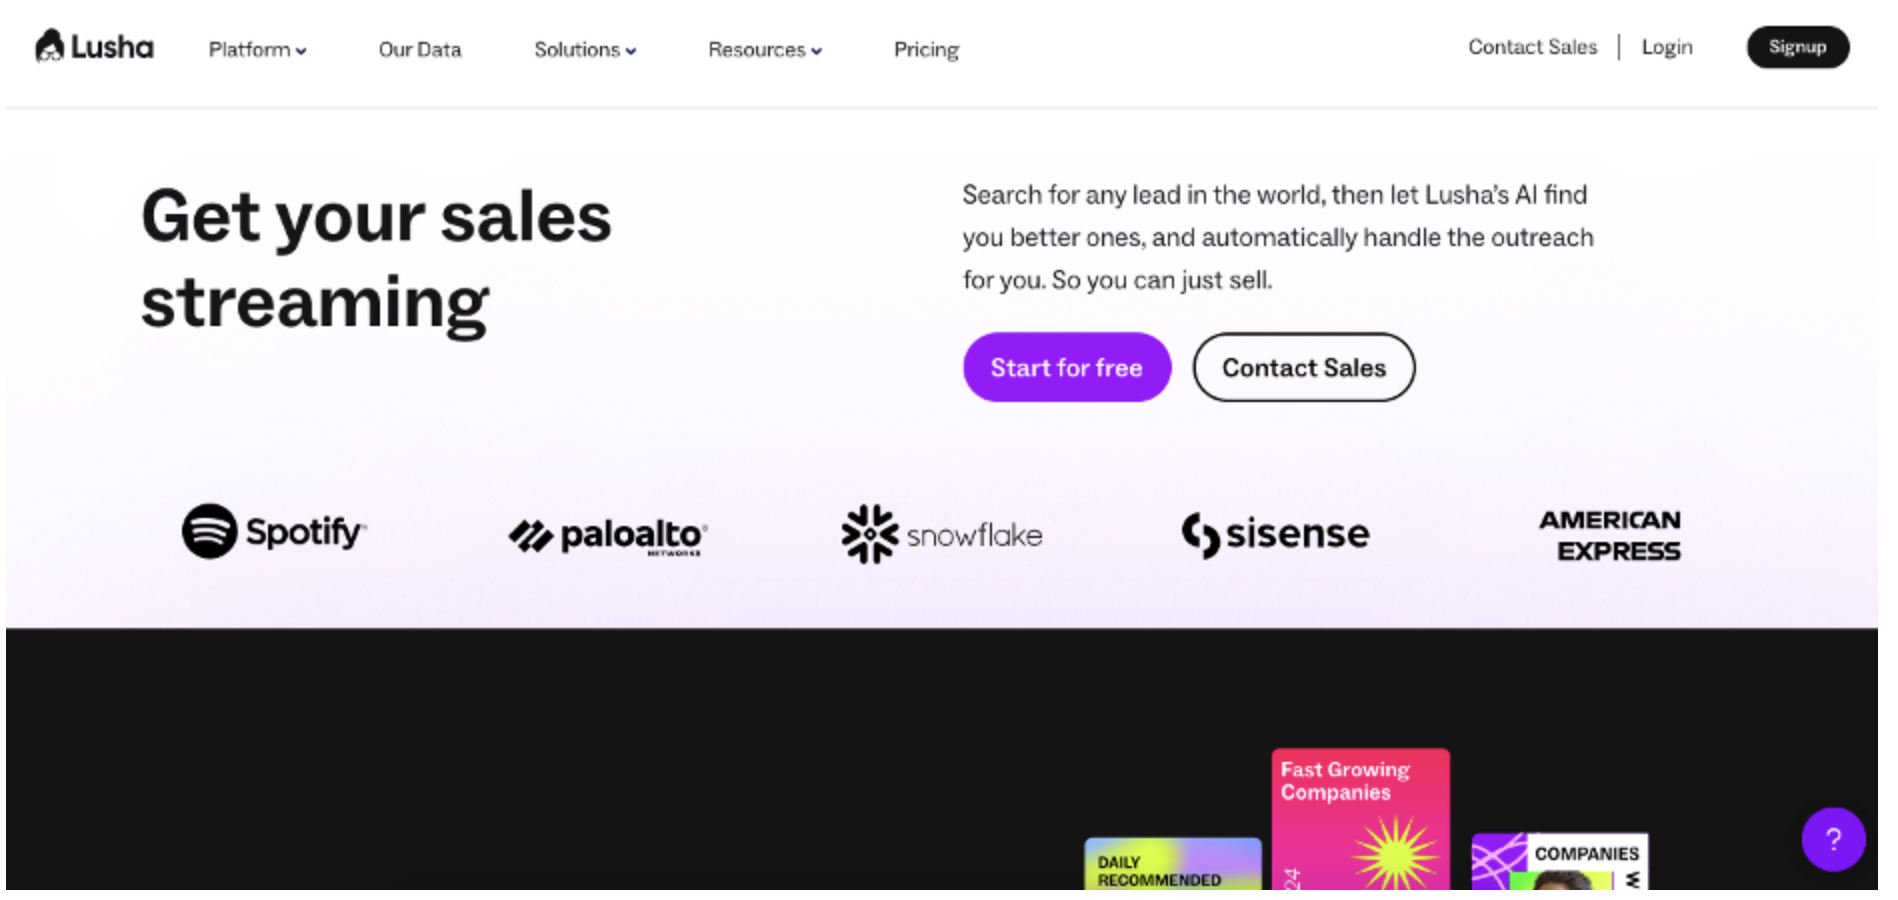The width and height of the screenshot is (1898, 900).
Task: Open the Fast Growing Companies card
Action: (x=1360, y=818)
